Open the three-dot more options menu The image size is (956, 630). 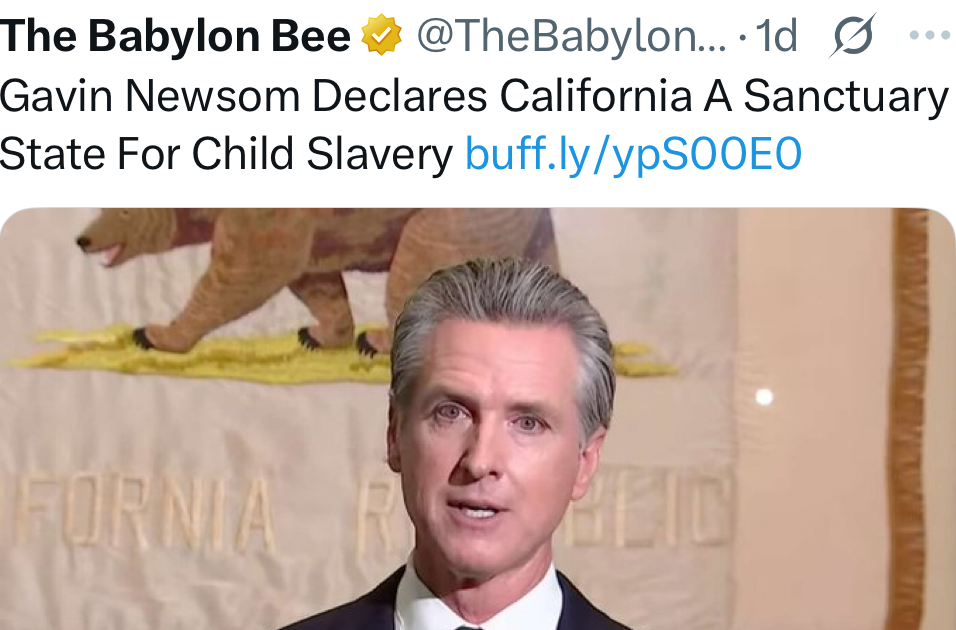click(929, 35)
